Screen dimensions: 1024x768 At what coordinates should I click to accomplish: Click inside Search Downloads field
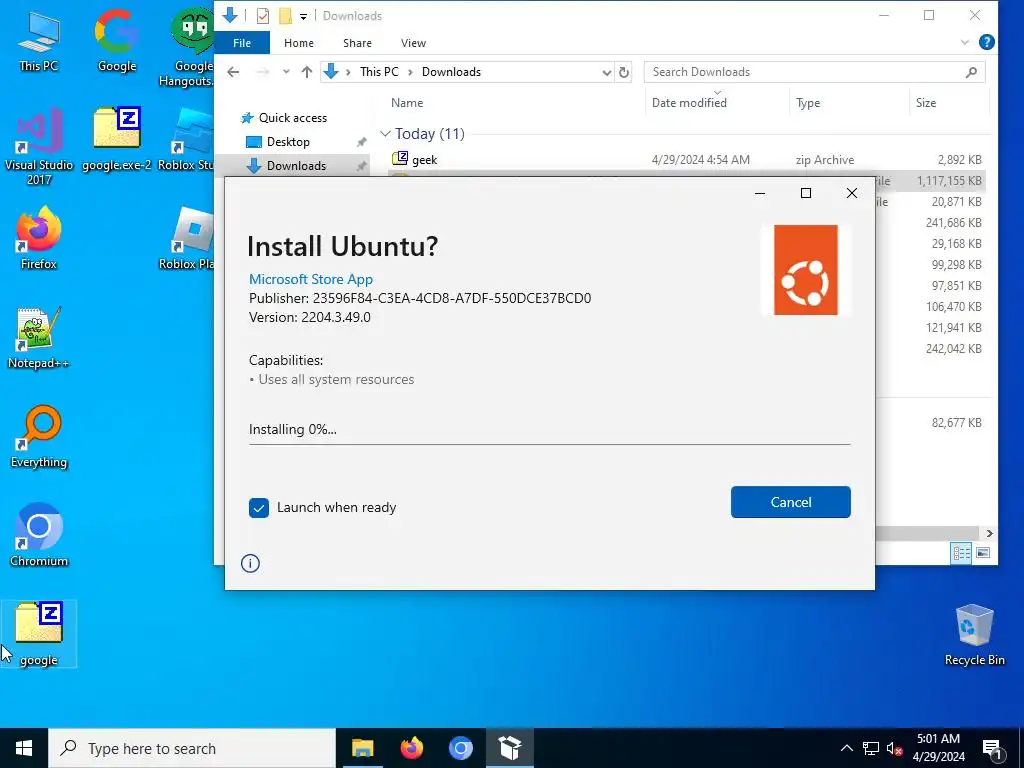point(803,72)
